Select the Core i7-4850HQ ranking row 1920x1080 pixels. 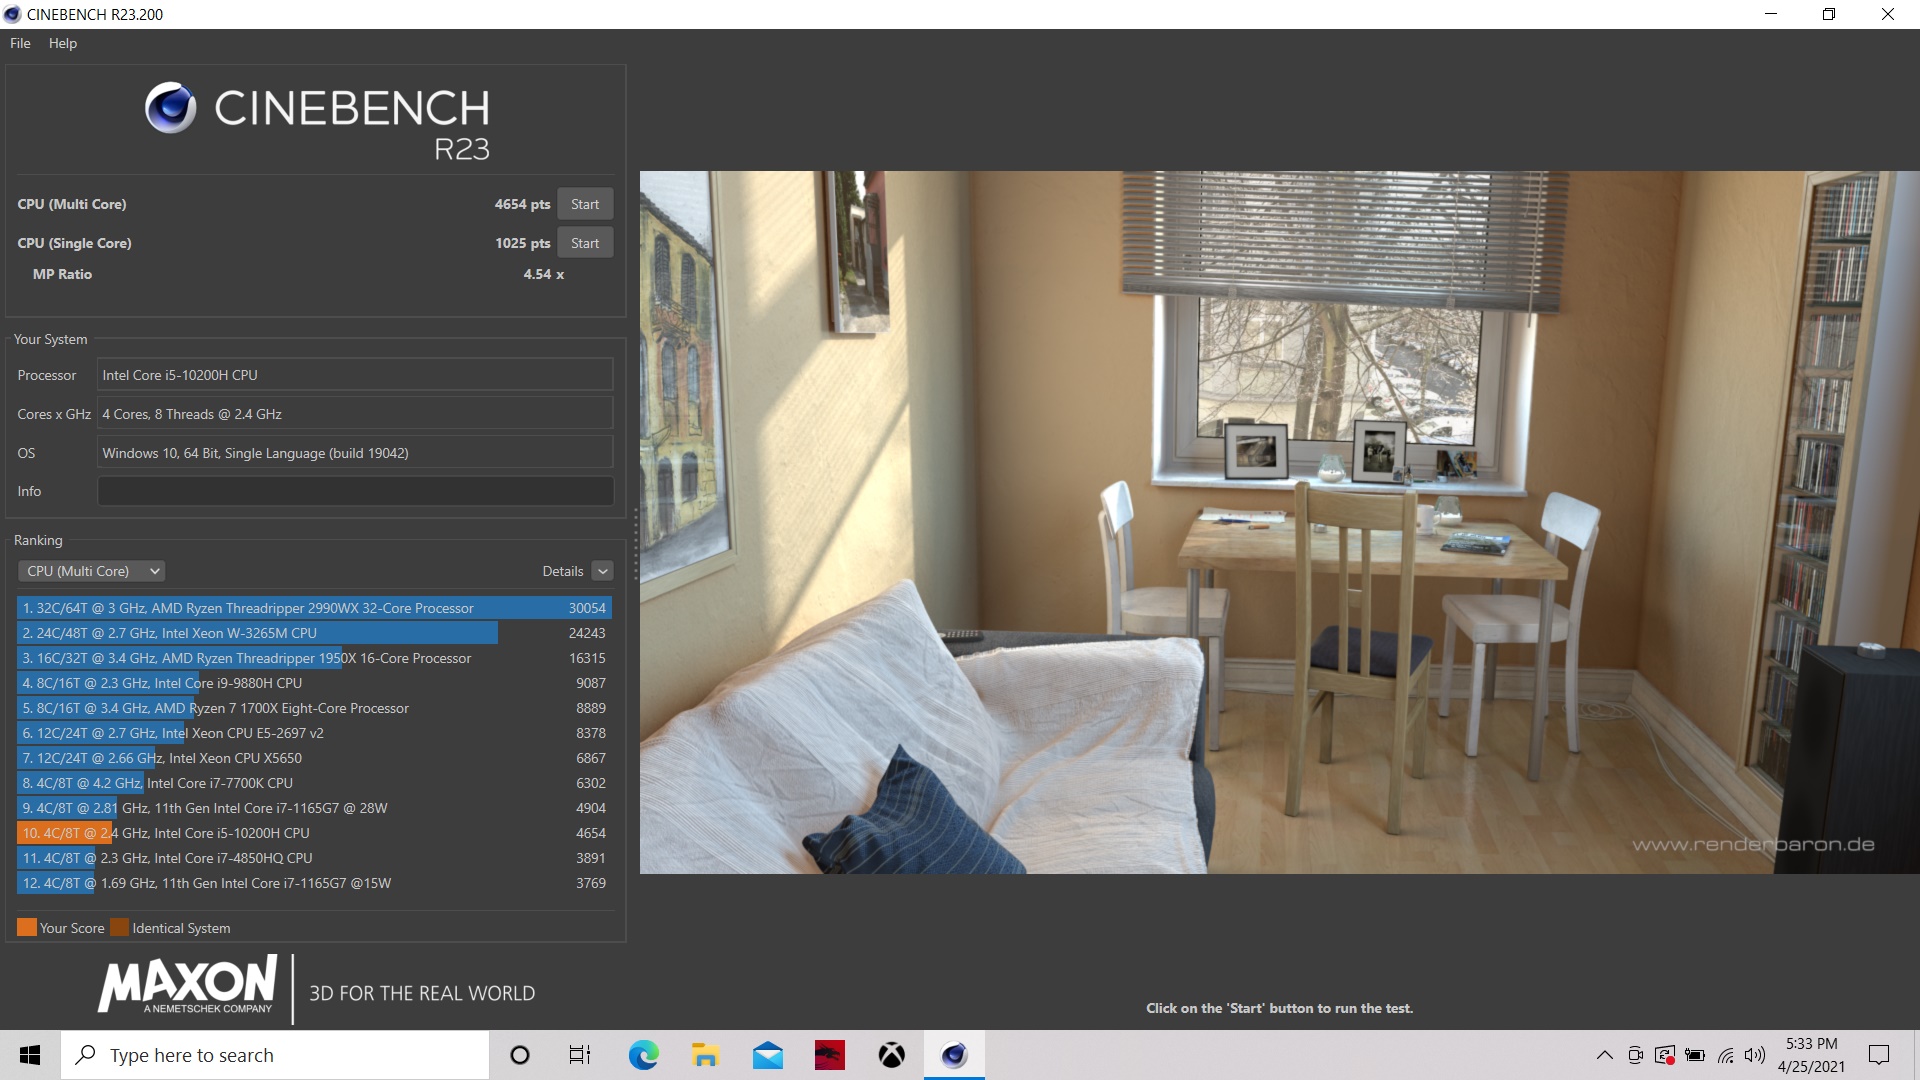coord(314,858)
